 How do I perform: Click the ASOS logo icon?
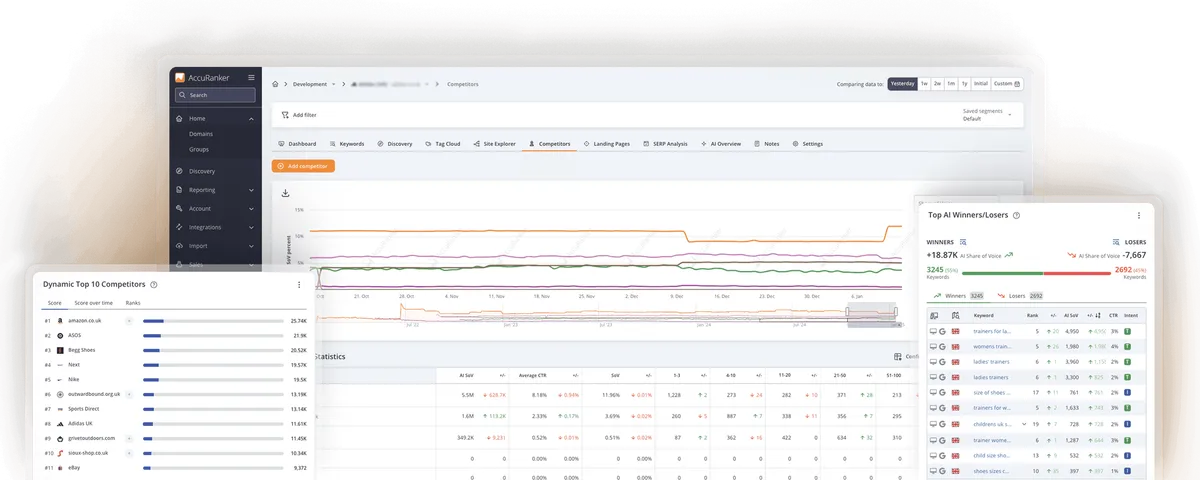(x=61, y=336)
